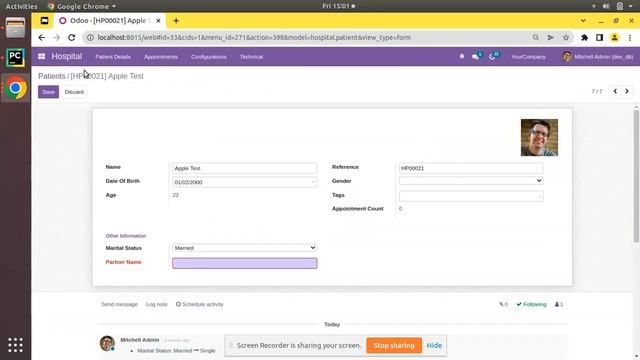Open new Chrome tab
This screenshot has width=640, height=360.
176,20
